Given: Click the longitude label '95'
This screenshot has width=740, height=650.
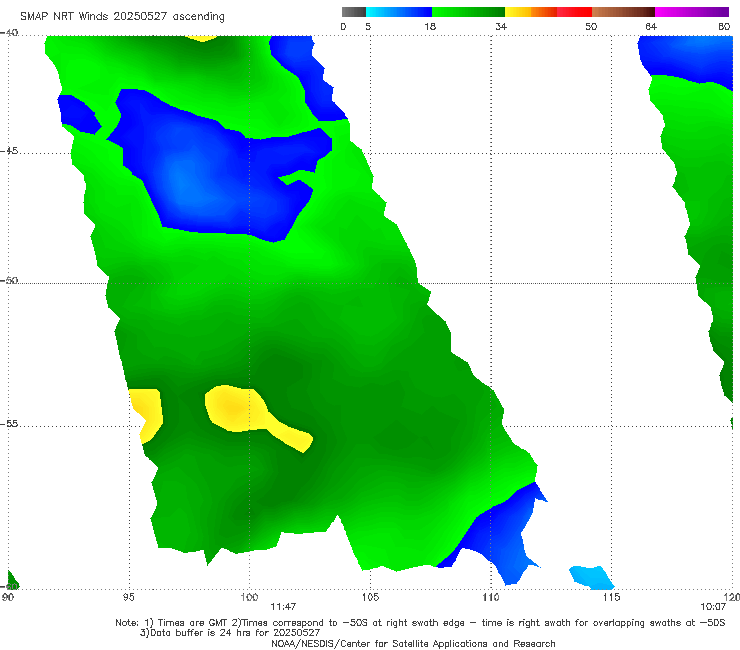Looking at the screenshot, I should click(x=129, y=597).
